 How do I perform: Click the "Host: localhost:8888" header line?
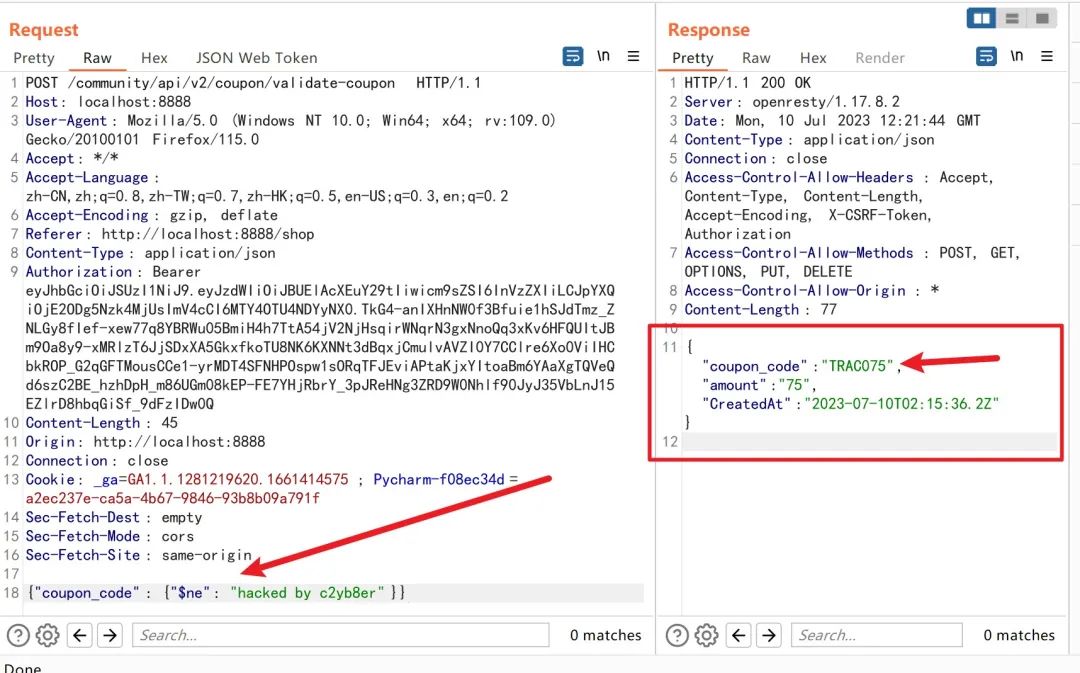pos(108,102)
